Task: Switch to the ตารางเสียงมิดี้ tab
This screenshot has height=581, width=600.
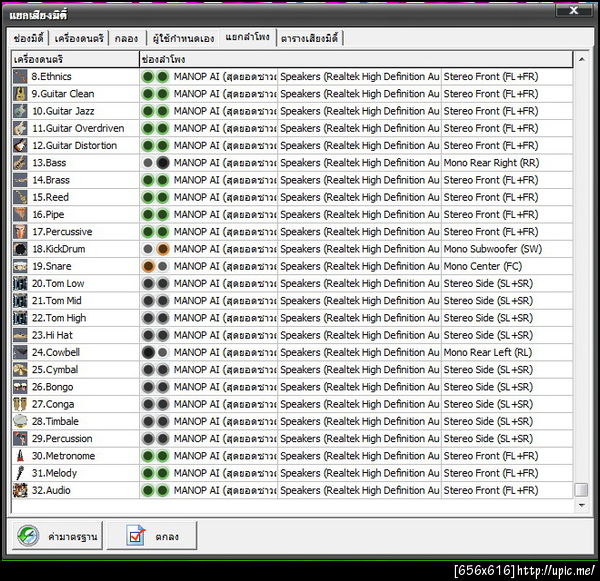Action: coord(309,38)
